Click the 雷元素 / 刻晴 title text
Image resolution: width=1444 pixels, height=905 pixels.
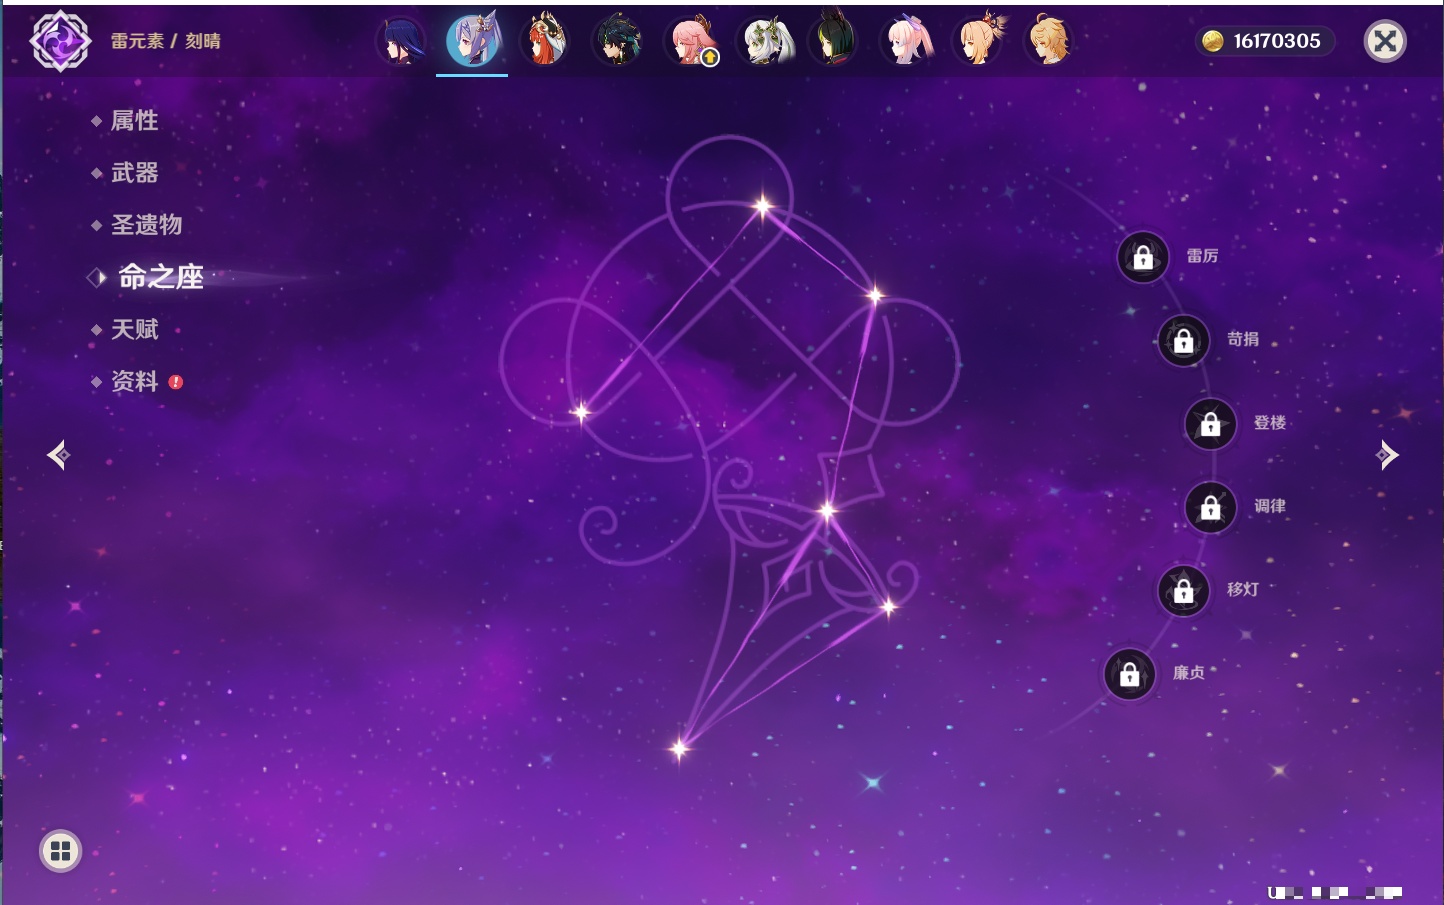[166, 41]
